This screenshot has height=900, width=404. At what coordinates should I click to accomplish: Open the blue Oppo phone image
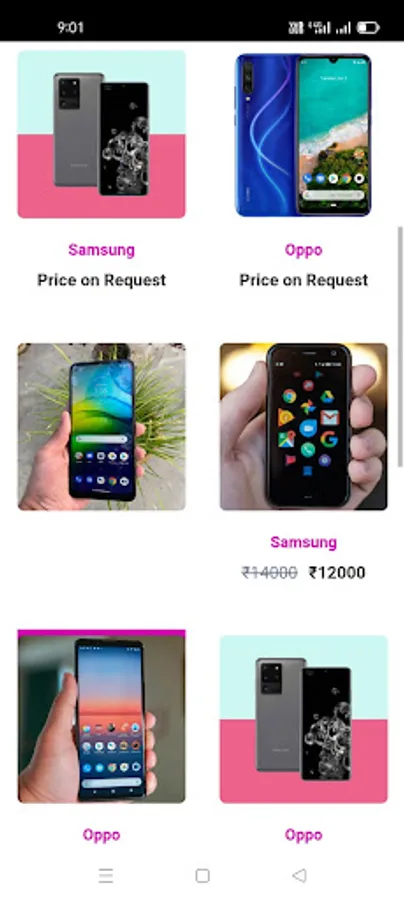(x=303, y=134)
